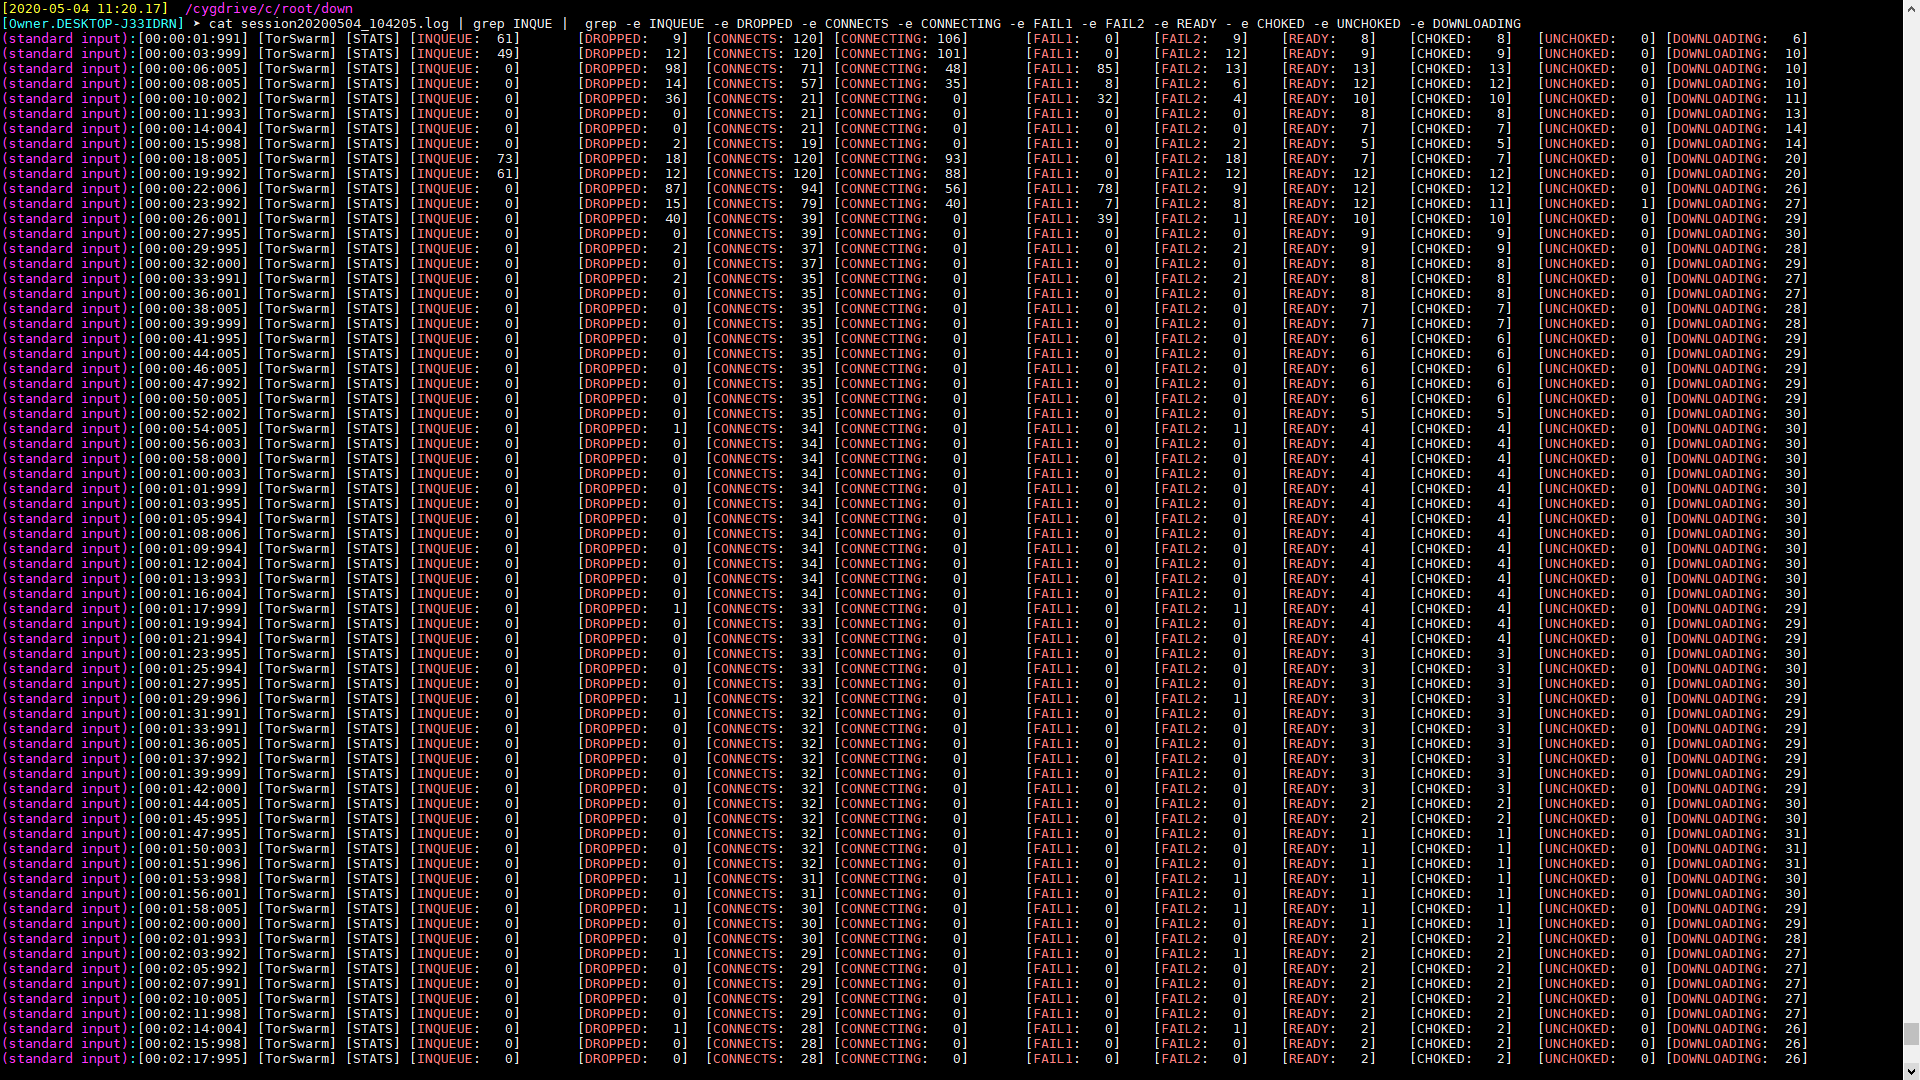Click the log timestamp 00:02:17:995
The image size is (1920, 1080).
click(x=192, y=1059)
